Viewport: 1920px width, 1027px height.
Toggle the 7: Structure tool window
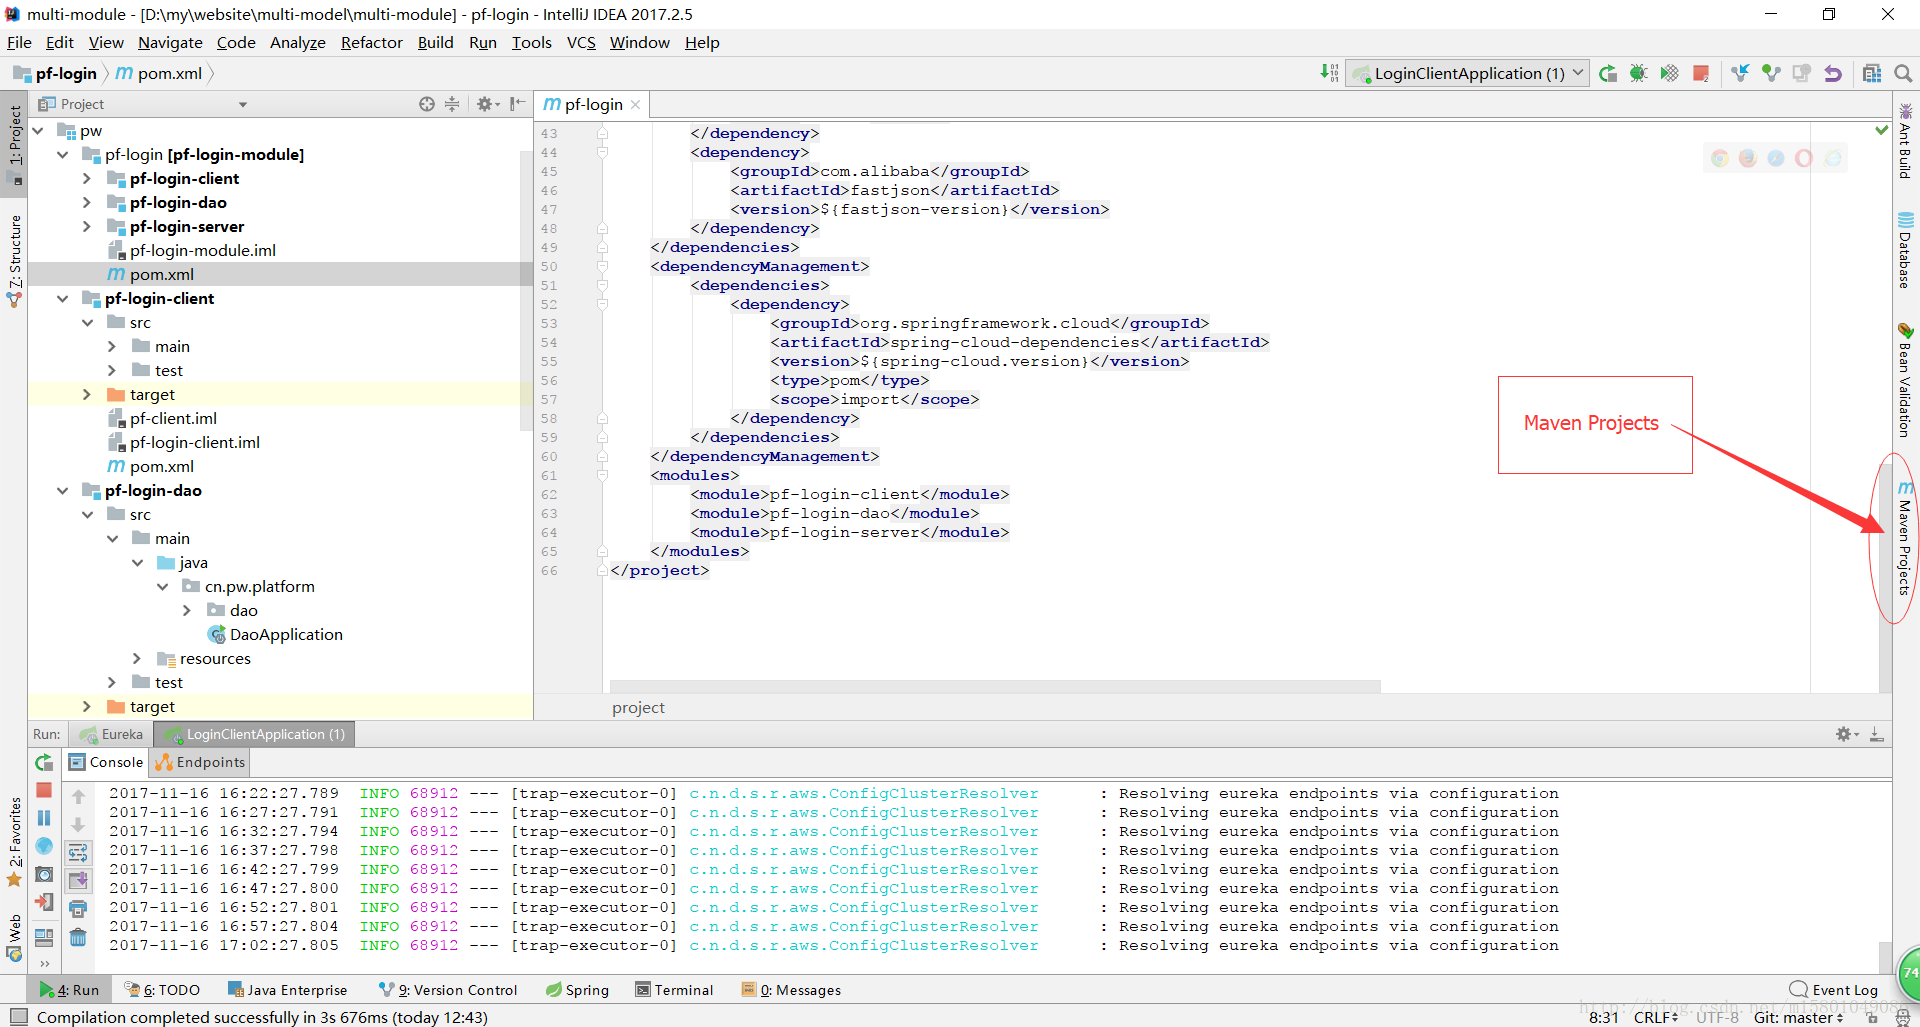[14, 259]
